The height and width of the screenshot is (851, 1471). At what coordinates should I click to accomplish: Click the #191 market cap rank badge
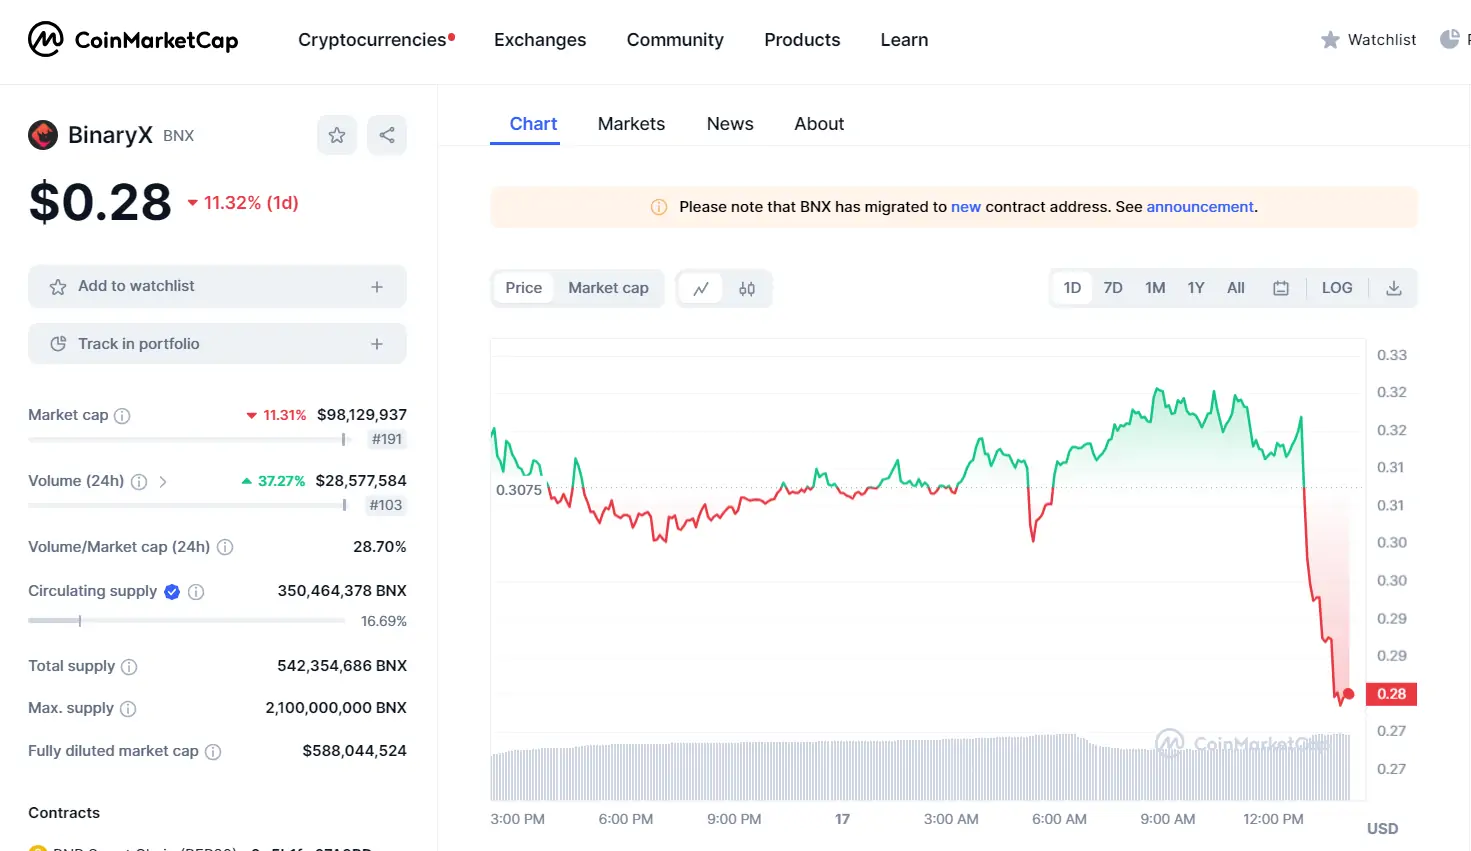(x=387, y=439)
